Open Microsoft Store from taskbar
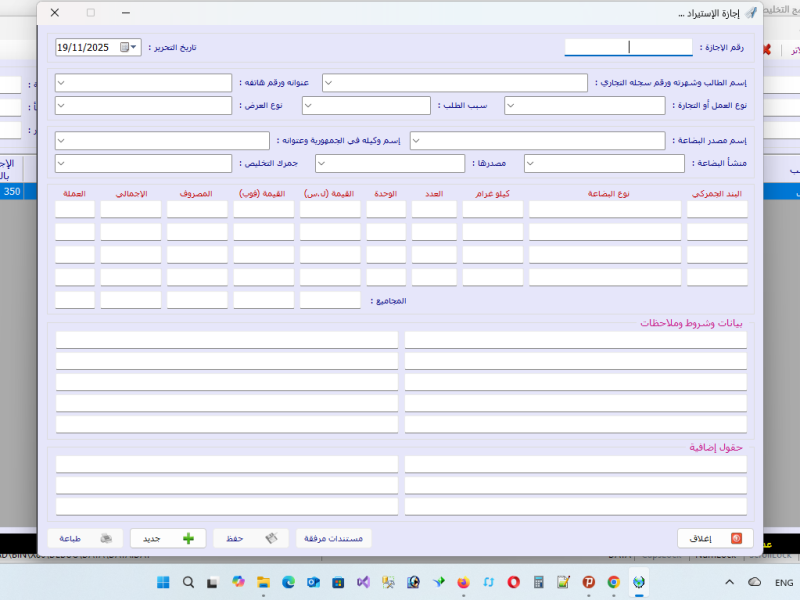This screenshot has height=600, width=800. tap(338, 582)
